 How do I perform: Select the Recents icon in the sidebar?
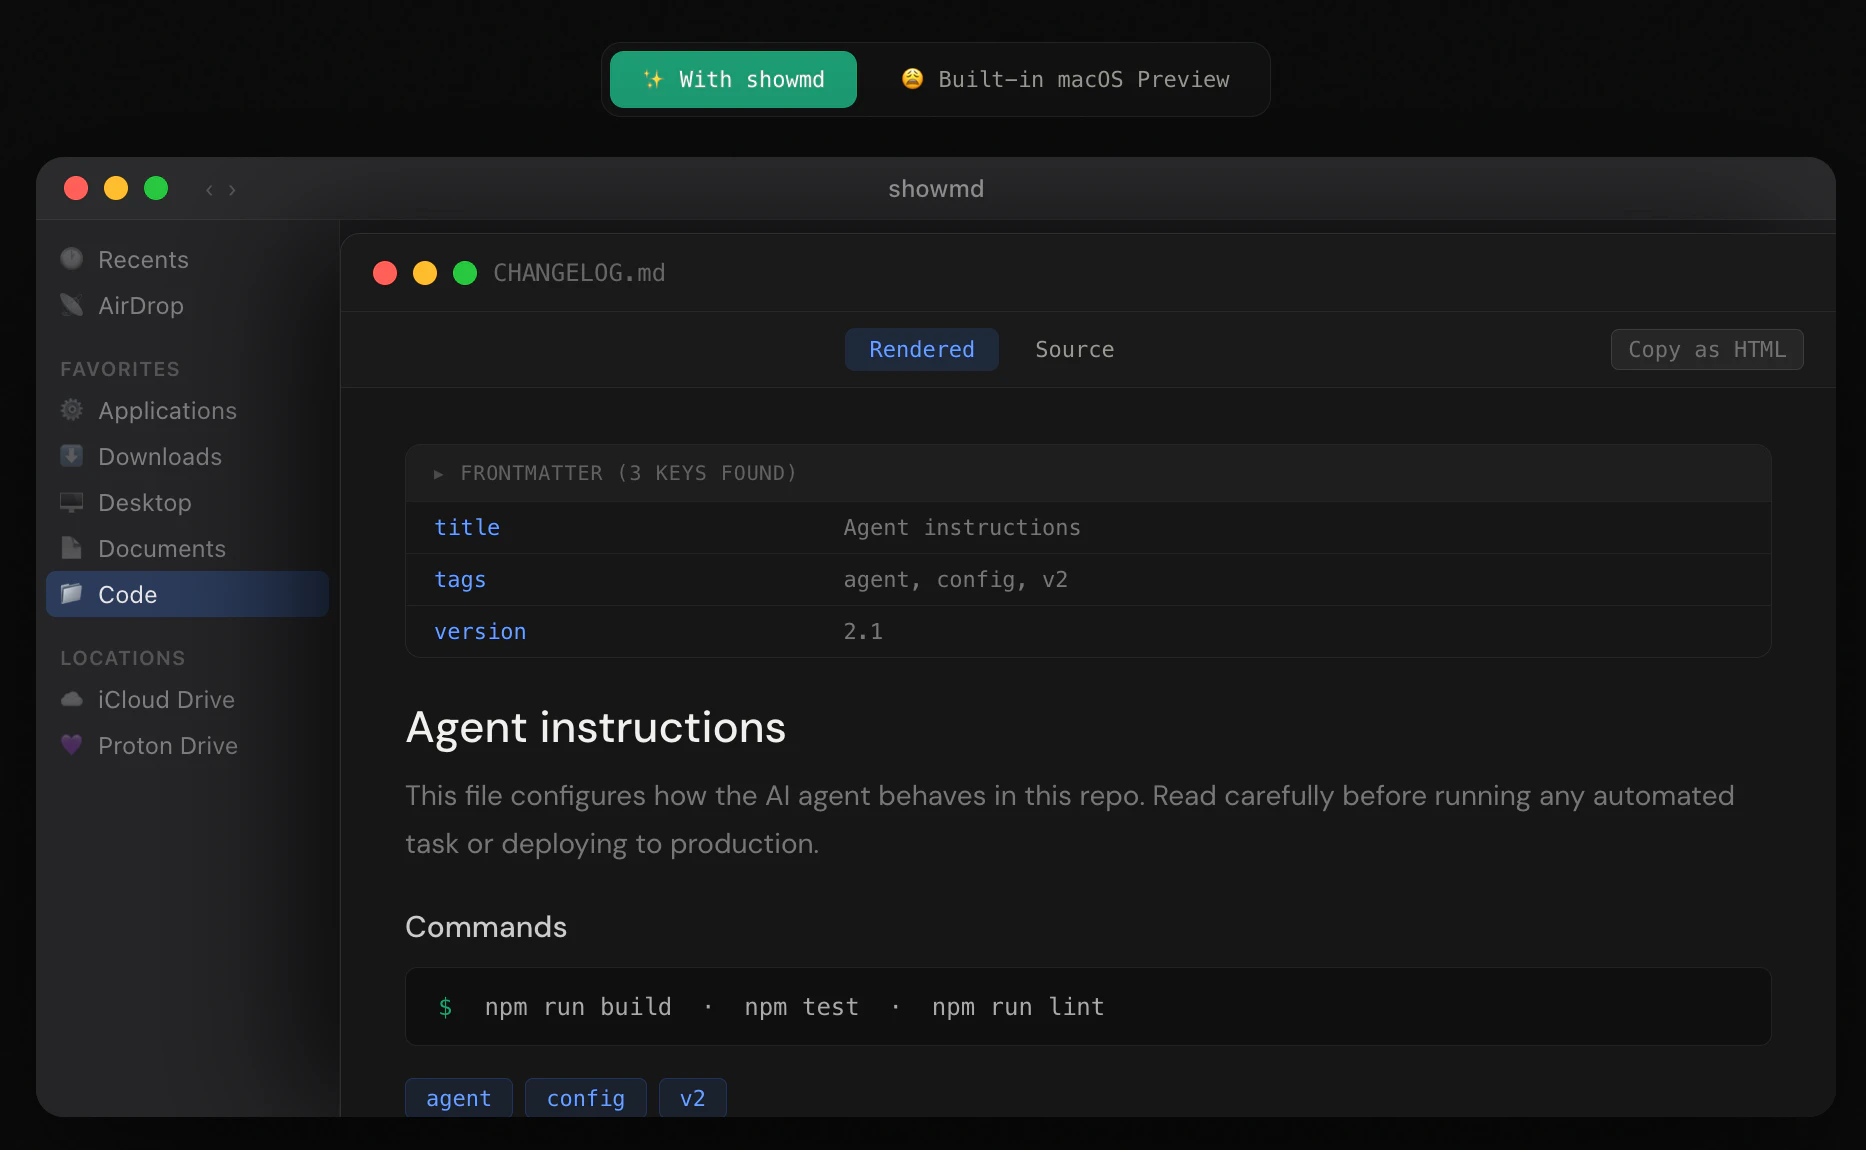coord(71,259)
